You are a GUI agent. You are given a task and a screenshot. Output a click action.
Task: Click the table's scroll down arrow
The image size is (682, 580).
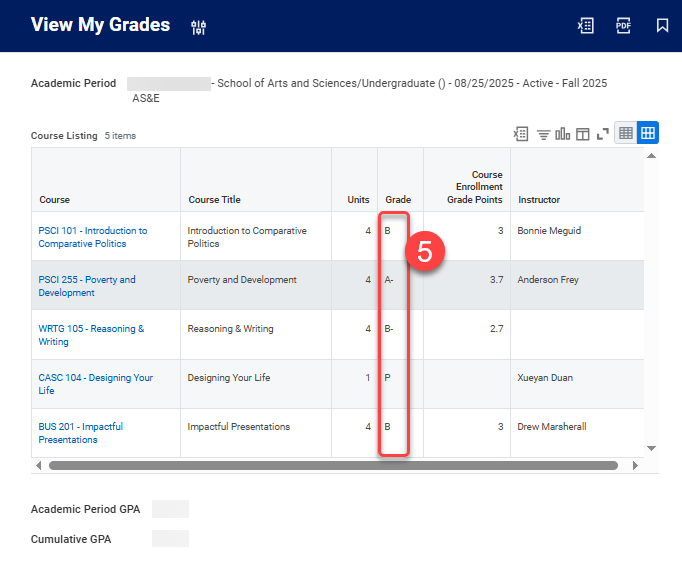pyautogui.click(x=651, y=448)
